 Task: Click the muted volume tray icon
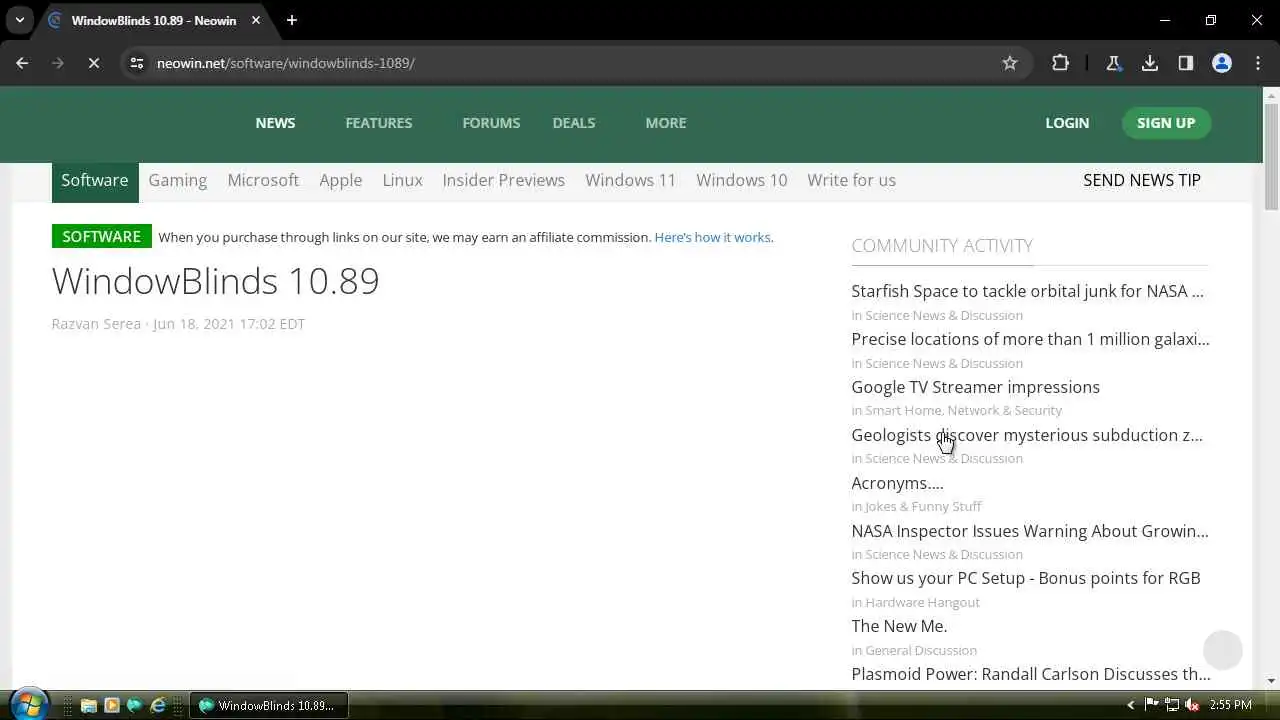pos(1192,705)
